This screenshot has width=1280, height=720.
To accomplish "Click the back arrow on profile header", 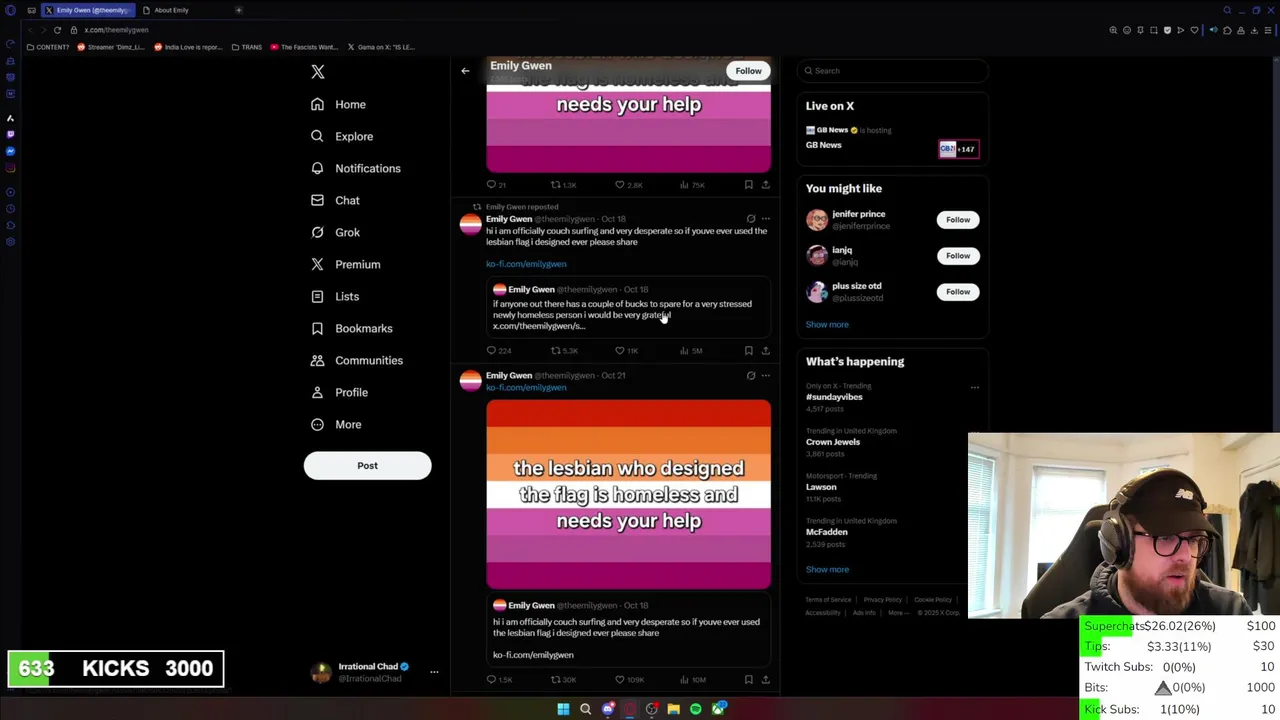I will pos(465,71).
